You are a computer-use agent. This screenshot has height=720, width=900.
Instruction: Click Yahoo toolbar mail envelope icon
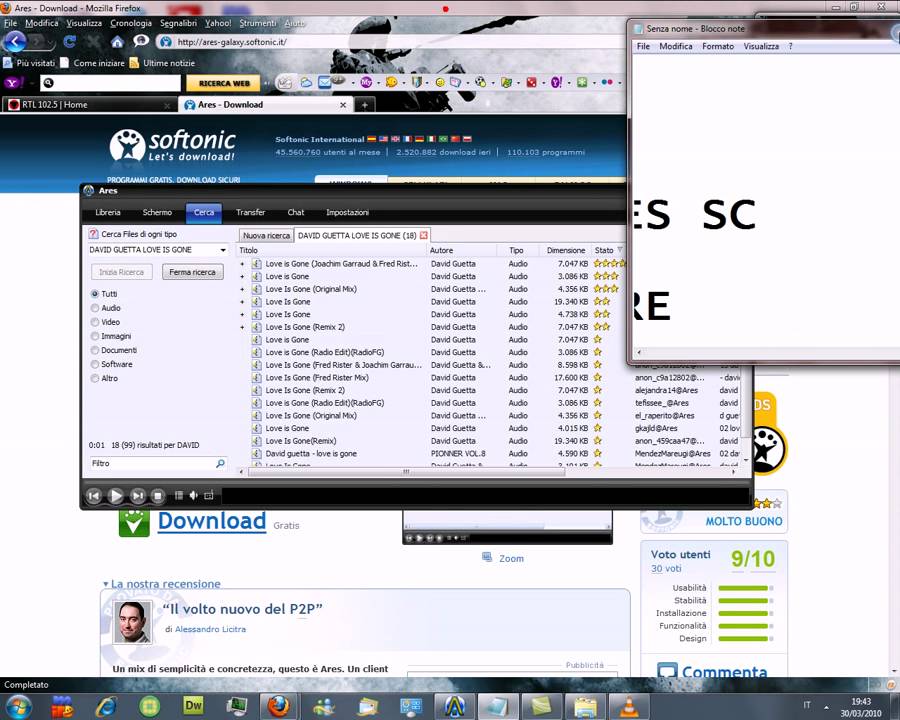coord(325,83)
